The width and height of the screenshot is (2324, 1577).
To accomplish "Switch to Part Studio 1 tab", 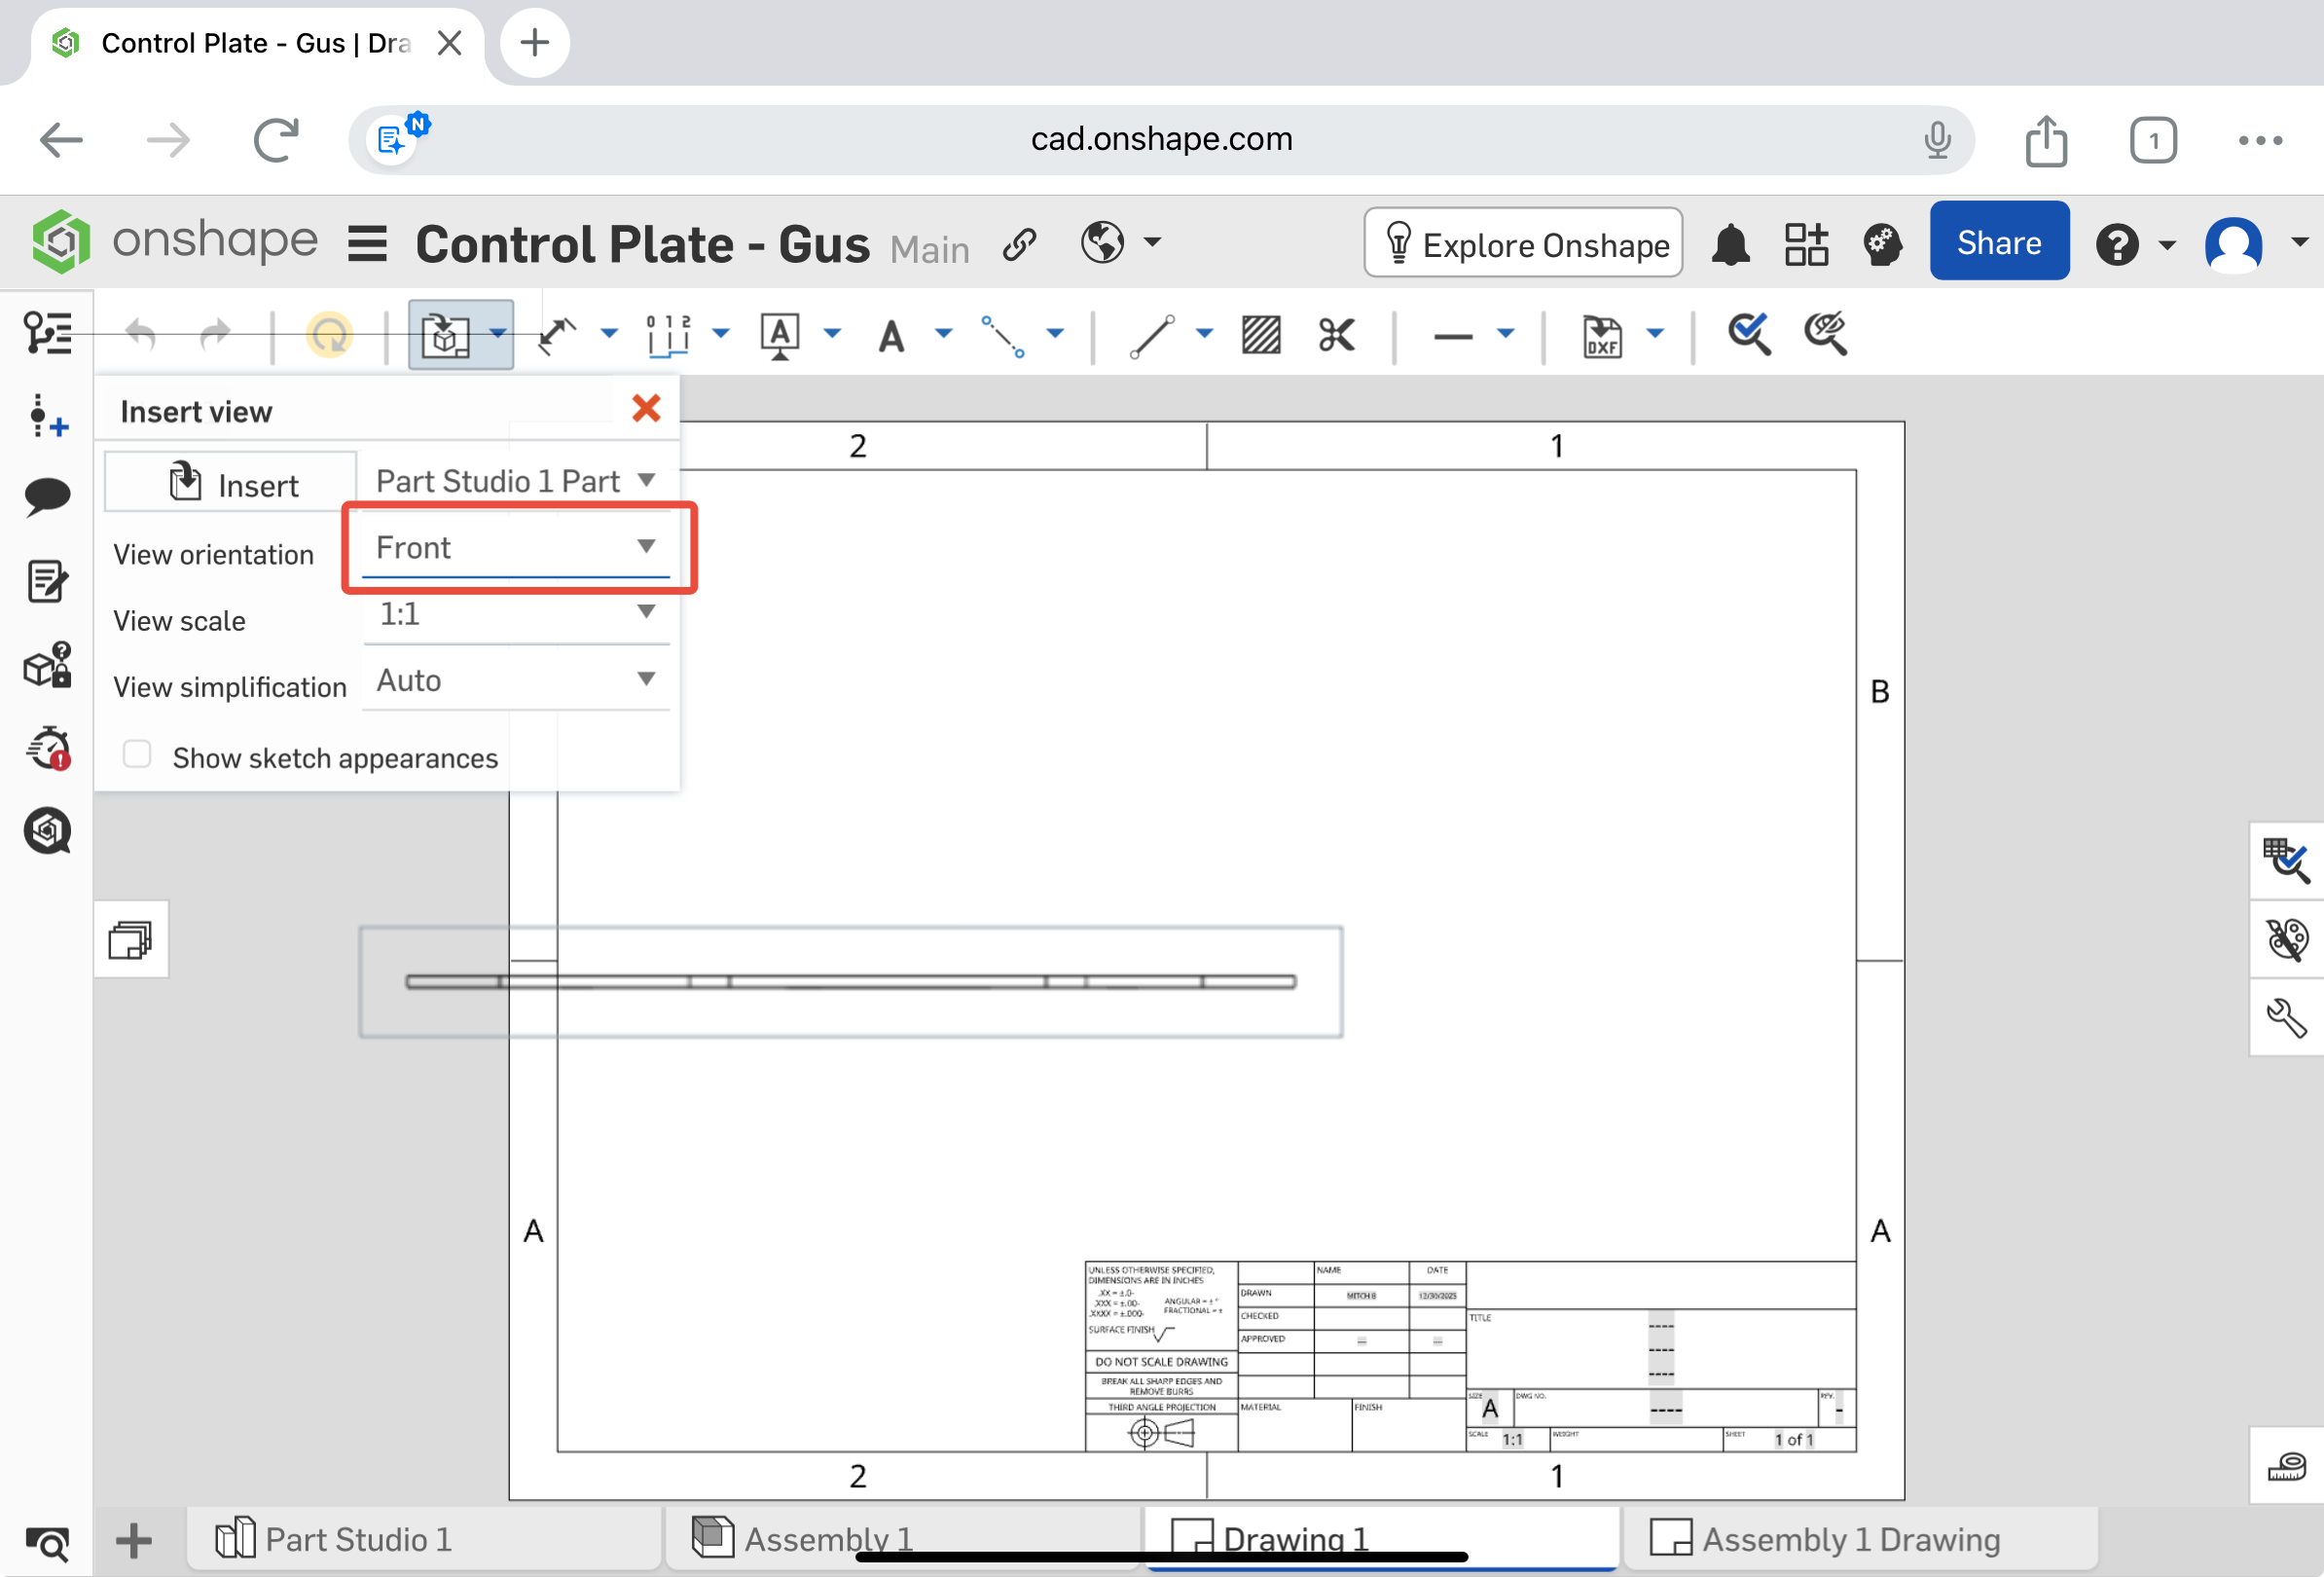I will click(357, 1539).
